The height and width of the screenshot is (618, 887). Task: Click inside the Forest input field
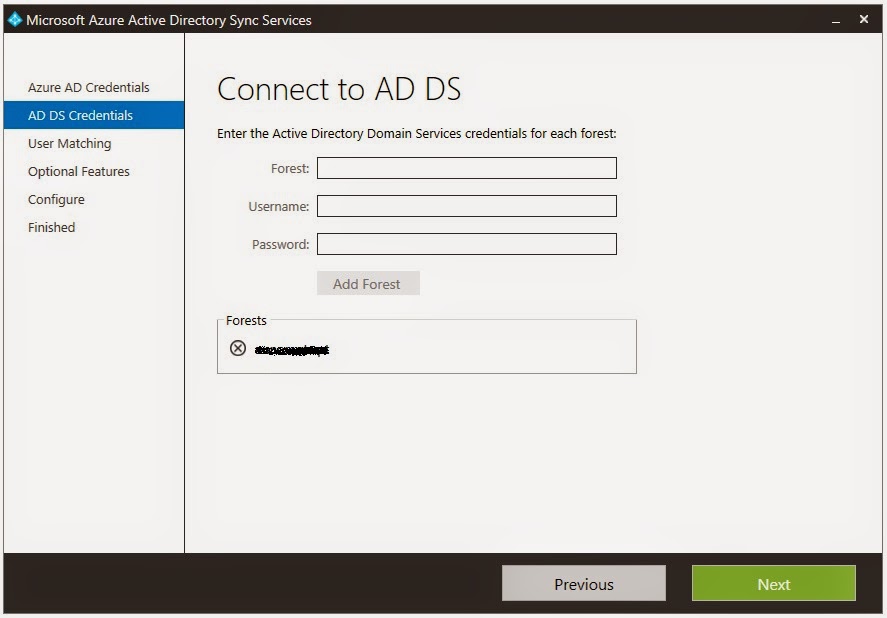tap(466, 168)
